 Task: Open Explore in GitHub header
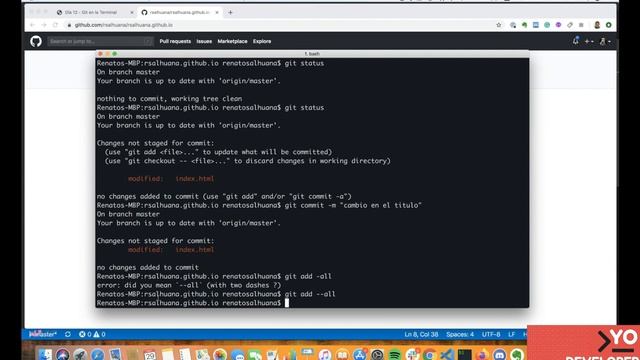pos(262,41)
